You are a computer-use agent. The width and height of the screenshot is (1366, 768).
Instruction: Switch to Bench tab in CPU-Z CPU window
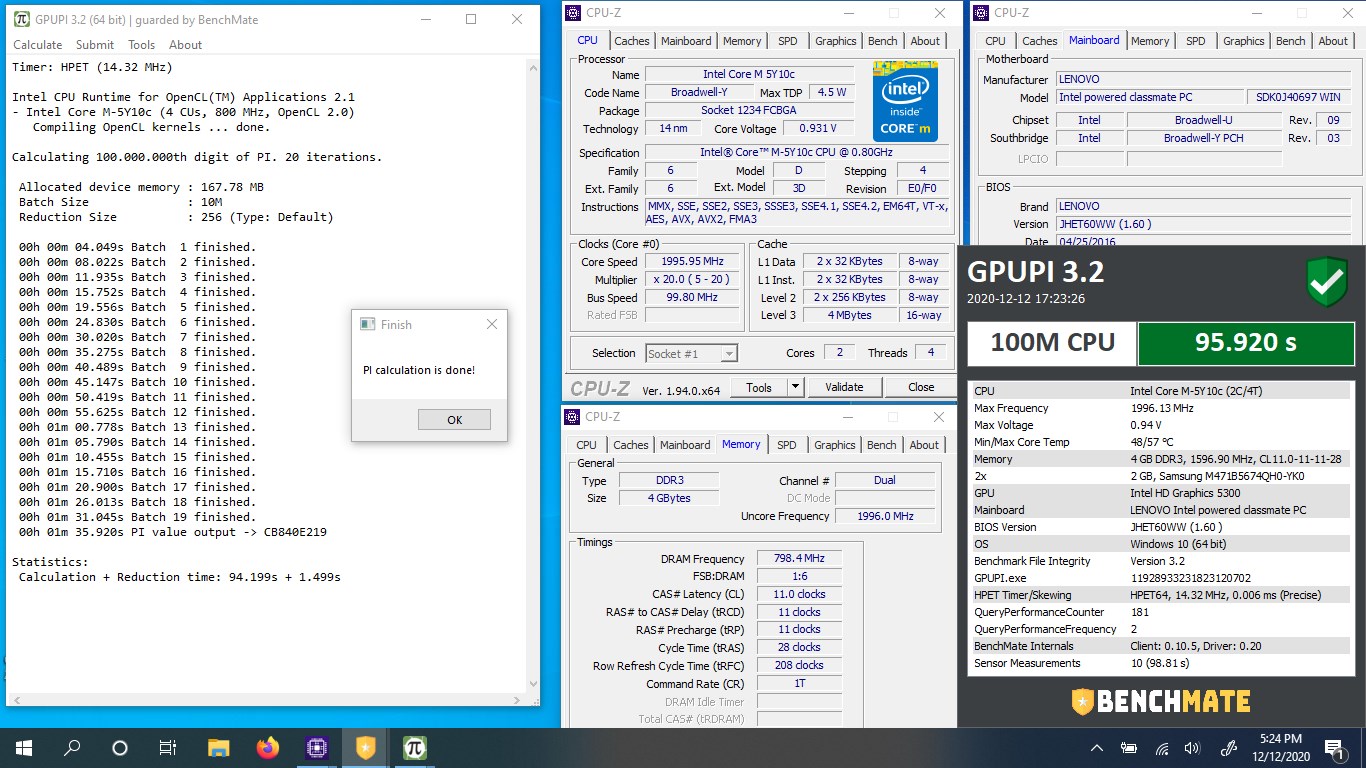click(x=882, y=41)
